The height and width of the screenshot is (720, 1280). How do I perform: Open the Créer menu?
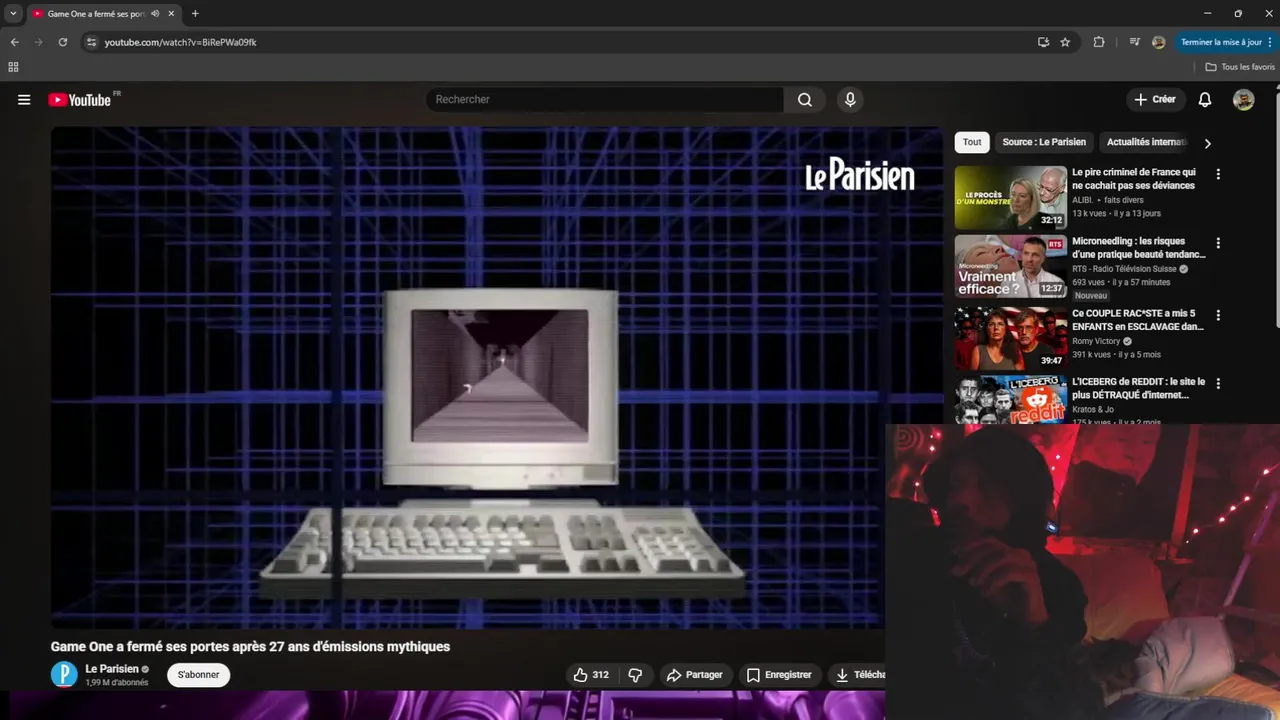pyautogui.click(x=1155, y=99)
